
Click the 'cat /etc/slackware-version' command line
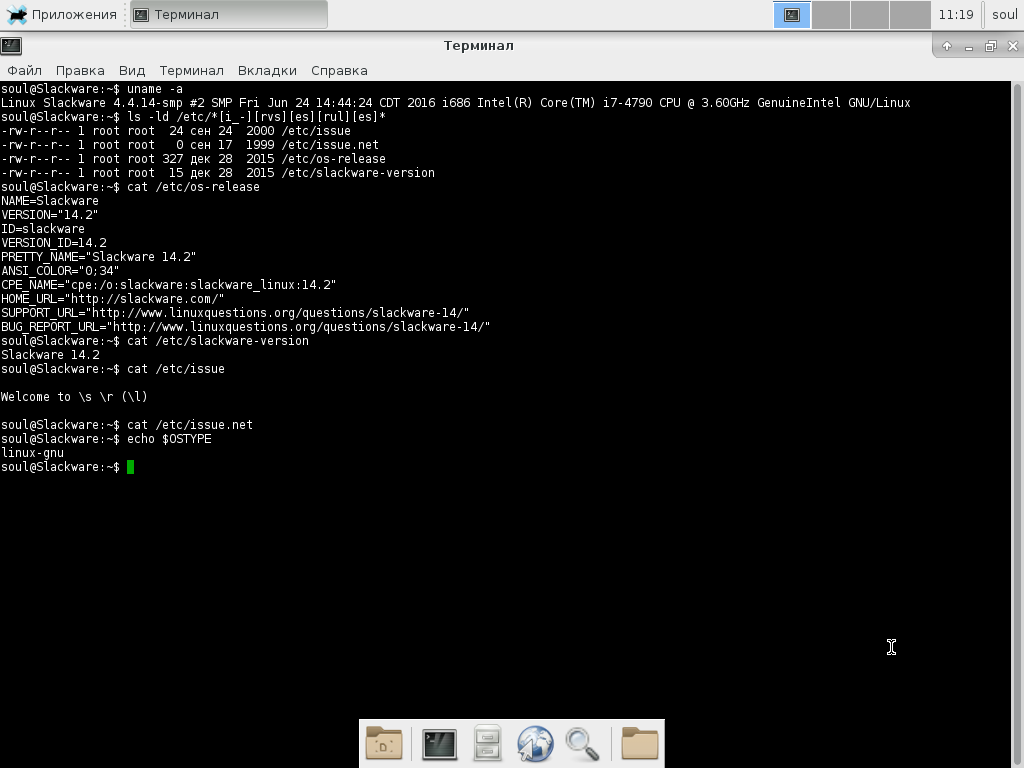pos(155,341)
